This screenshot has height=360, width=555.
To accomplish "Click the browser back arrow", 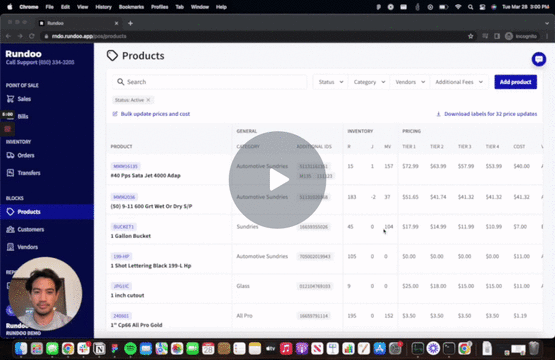I will [8, 36].
